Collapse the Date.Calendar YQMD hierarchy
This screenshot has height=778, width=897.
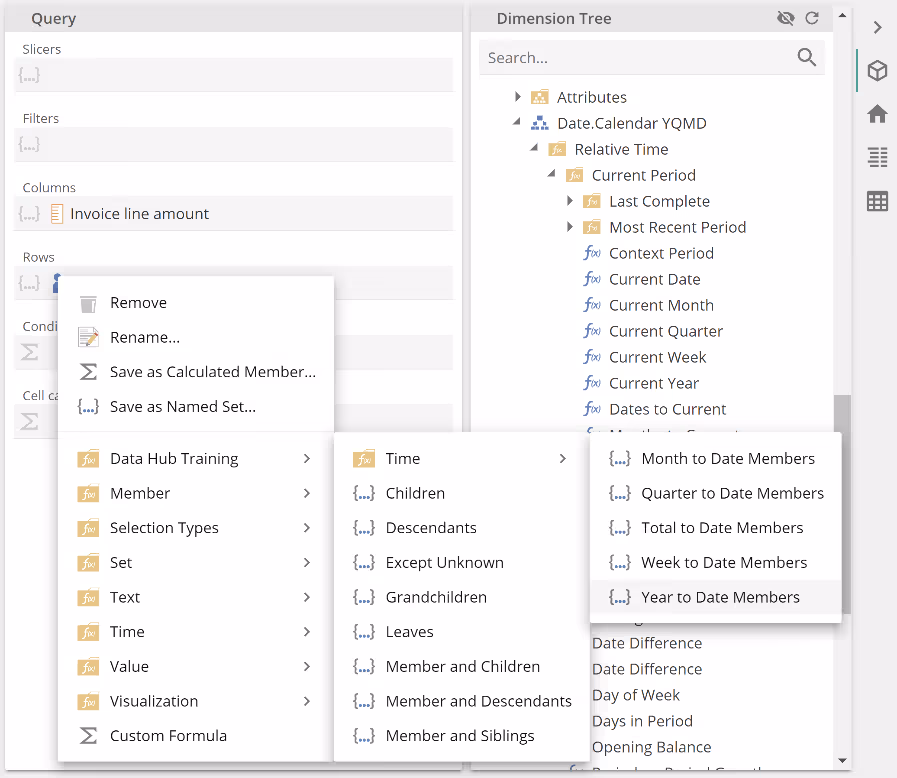(x=518, y=123)
